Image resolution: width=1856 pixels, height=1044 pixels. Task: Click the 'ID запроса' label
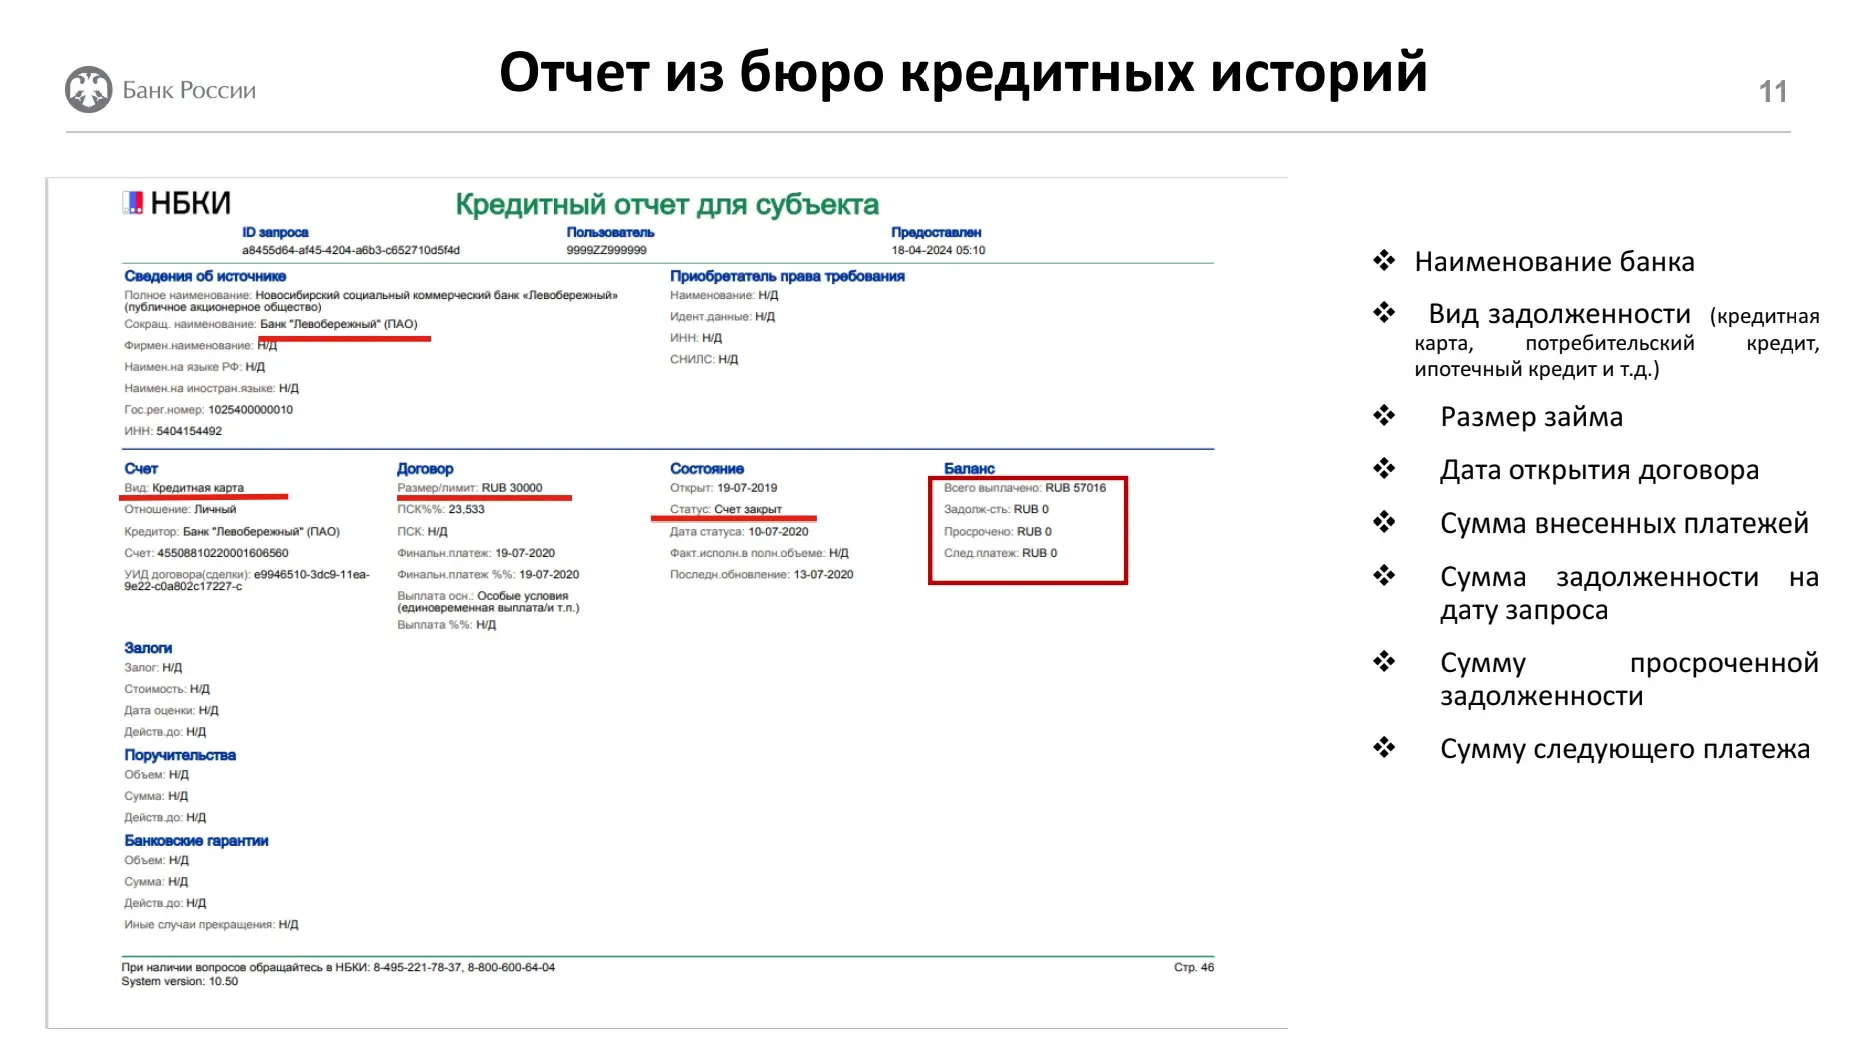(275, 232)
